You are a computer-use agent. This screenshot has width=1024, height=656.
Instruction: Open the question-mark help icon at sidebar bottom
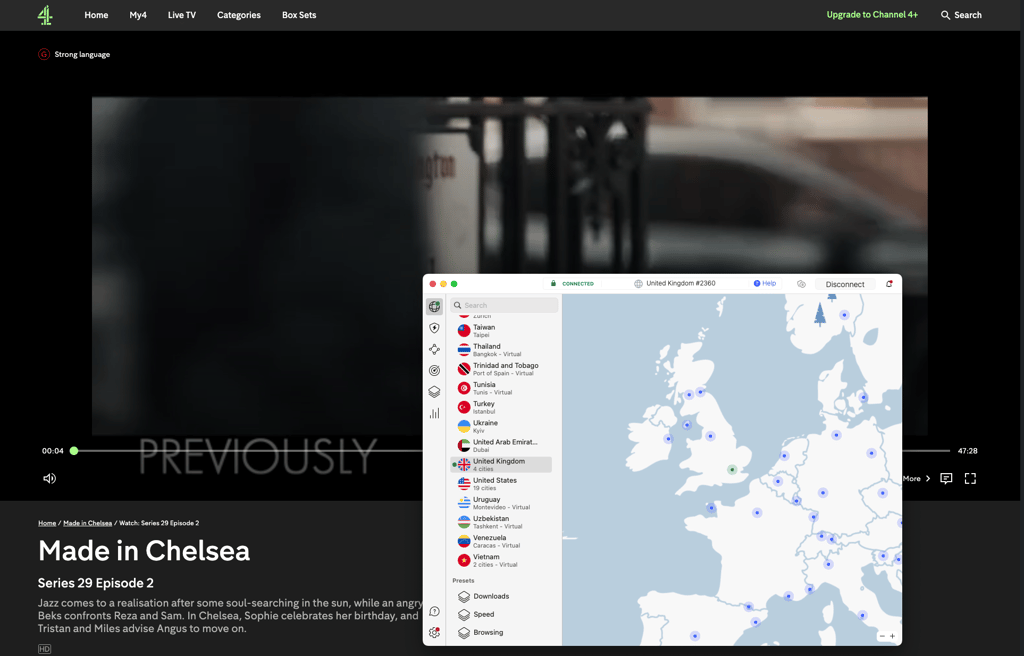[434, 612]
